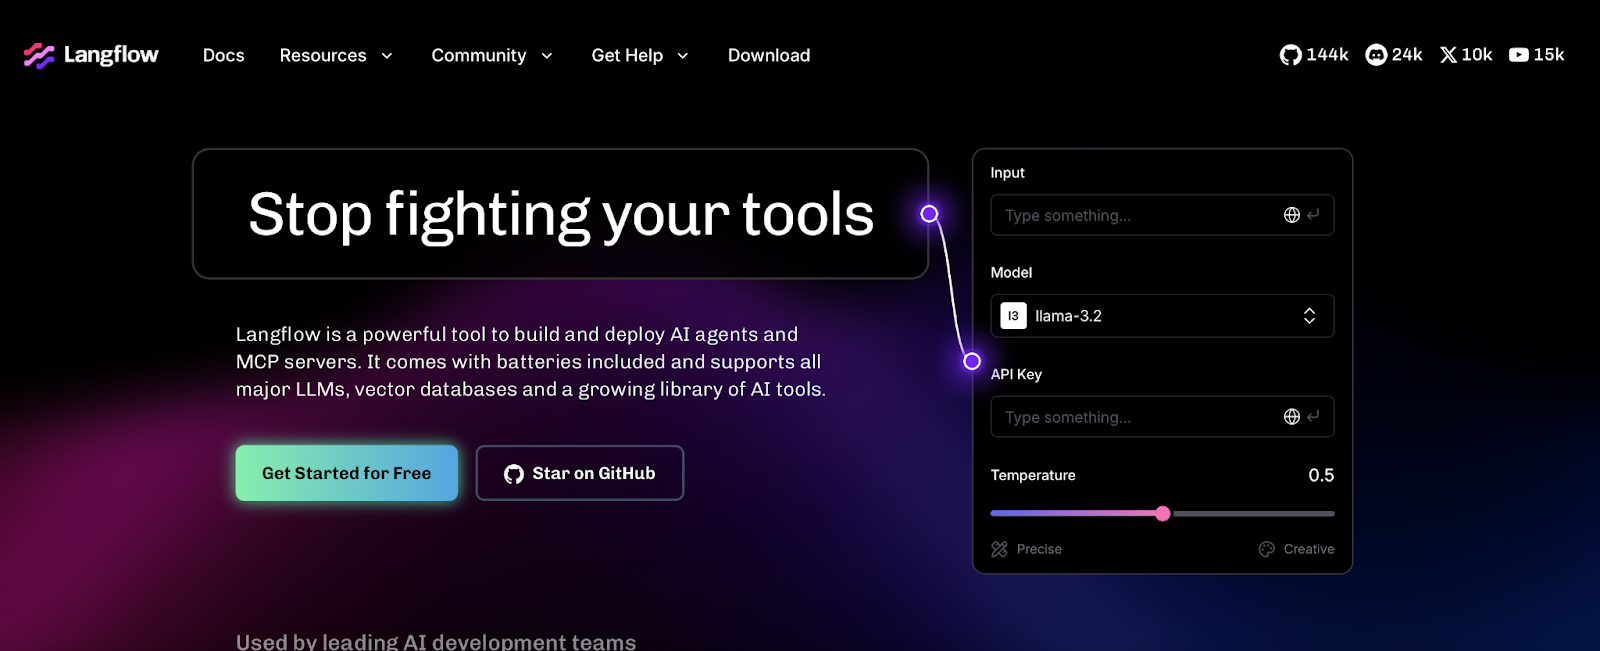1600x651 pixels.
Task: Click the Creative palette icon
Action: click(1267, 549)
